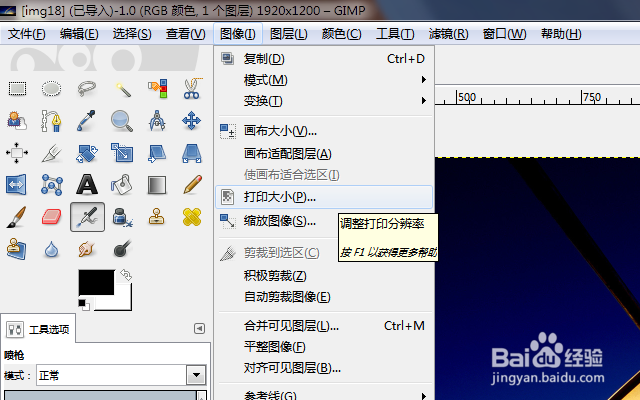The width and height of the screenshot is (640, 400).
Task: Close the open 图像(I) menu
Action: coord(238,34)
